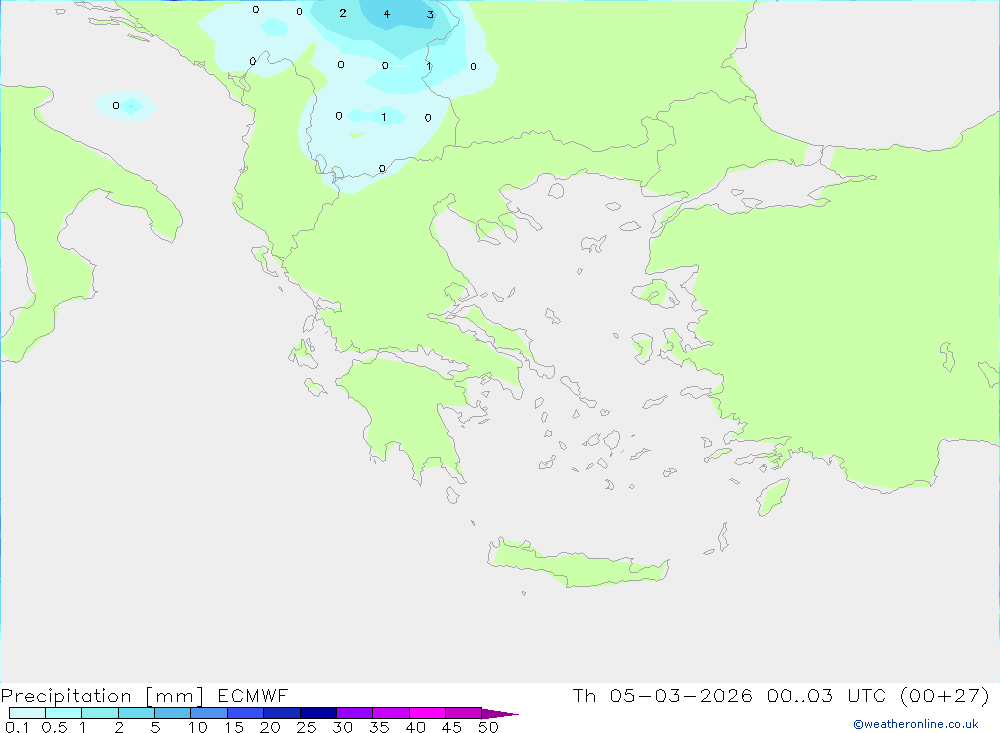Click the island of Rhodes on the map
Viewport: 1000px width, 733px height.
(773, 498)
